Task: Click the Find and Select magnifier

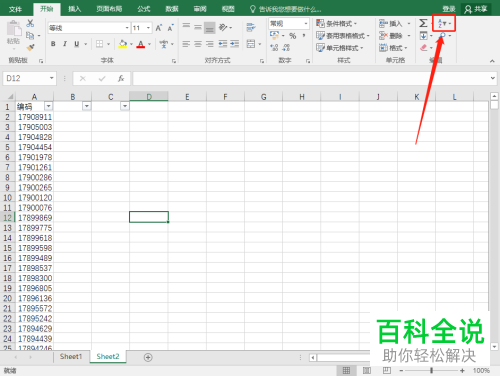Action: click(442, 35)
